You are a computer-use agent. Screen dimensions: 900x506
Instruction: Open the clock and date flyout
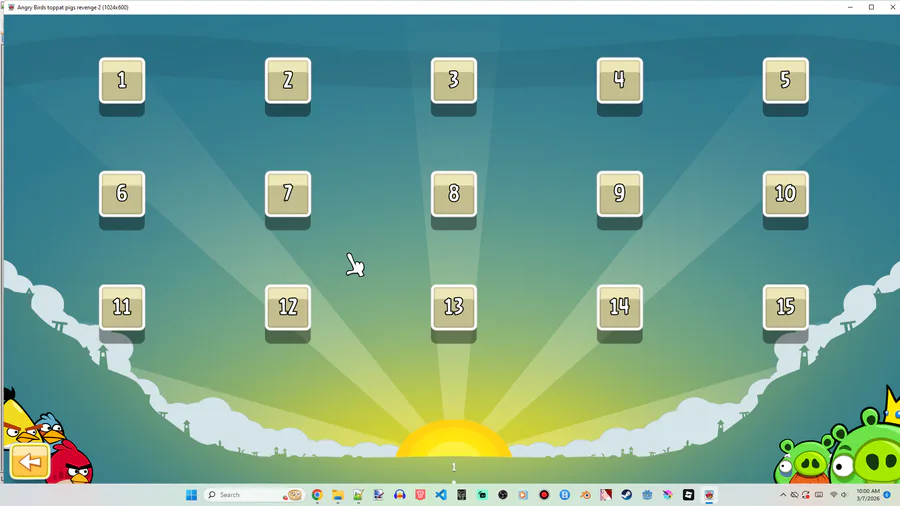[x=868, y=495]
